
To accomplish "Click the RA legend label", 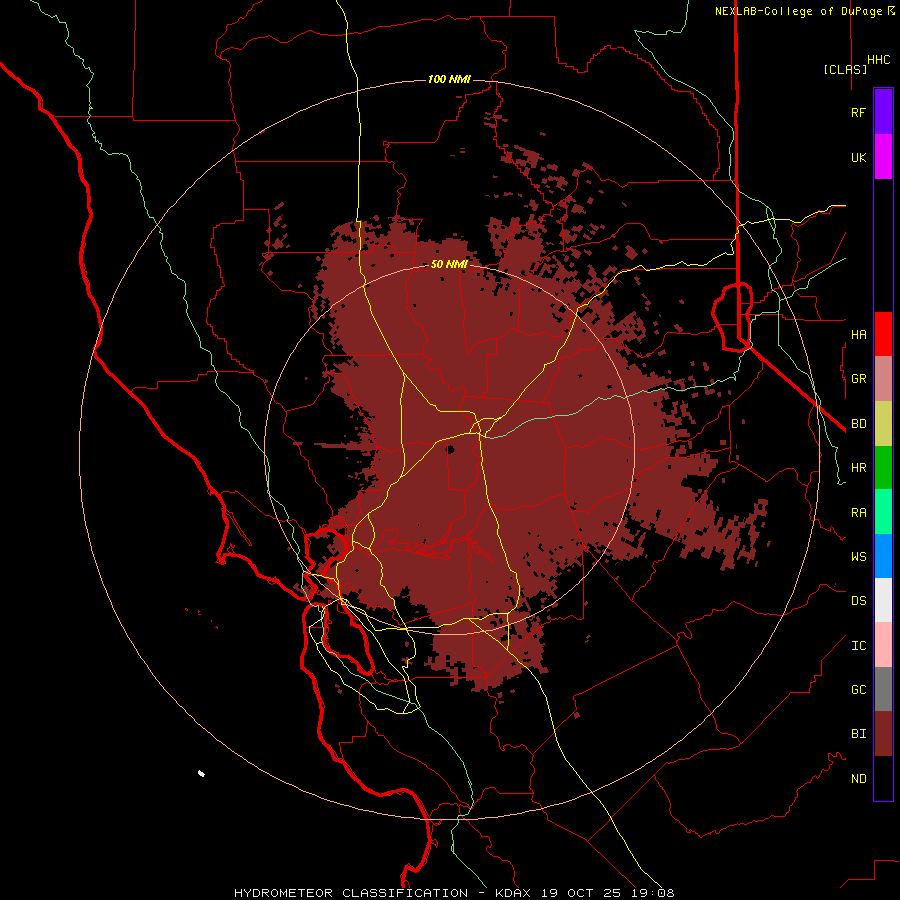I will pyautogui.click(x=858, y=512).
